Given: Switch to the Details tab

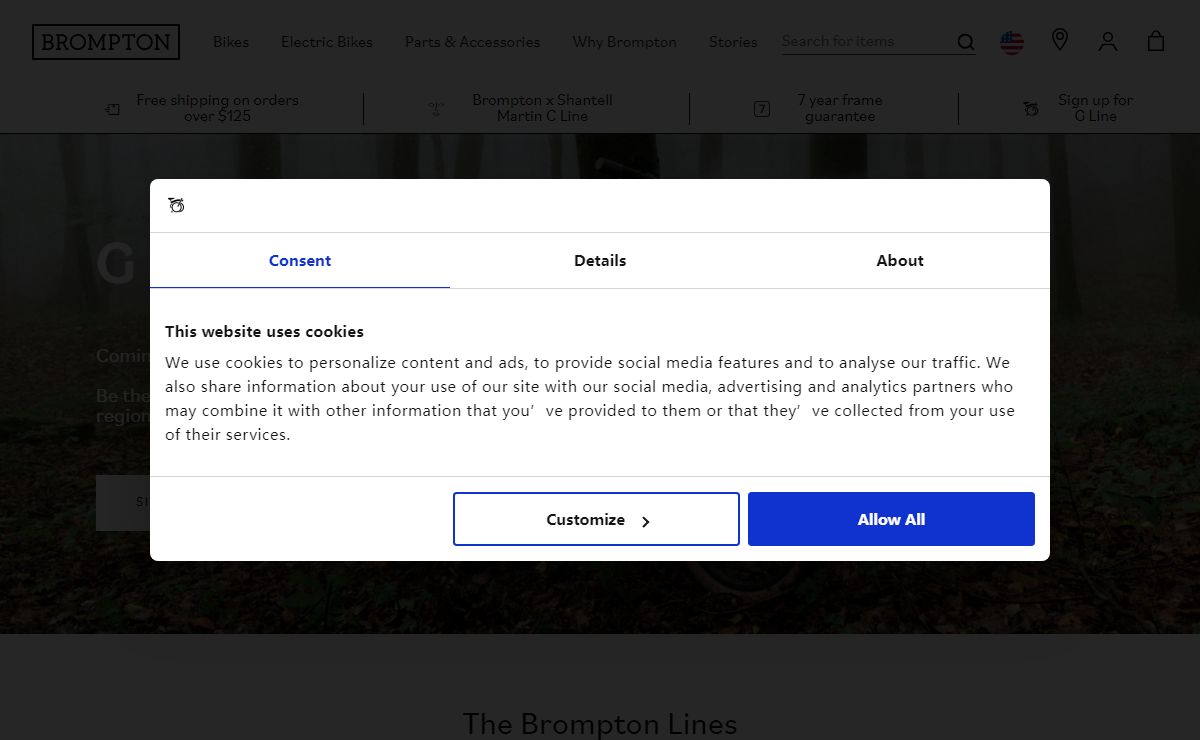Looking at the screenshot, I should click(x=600, y=261).
